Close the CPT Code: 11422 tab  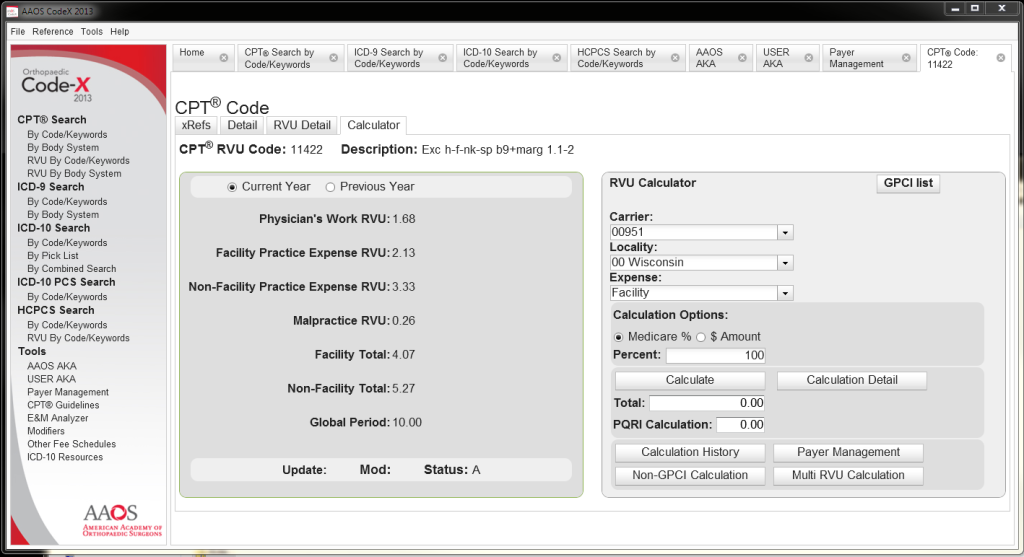click(x=1000, y=58)
